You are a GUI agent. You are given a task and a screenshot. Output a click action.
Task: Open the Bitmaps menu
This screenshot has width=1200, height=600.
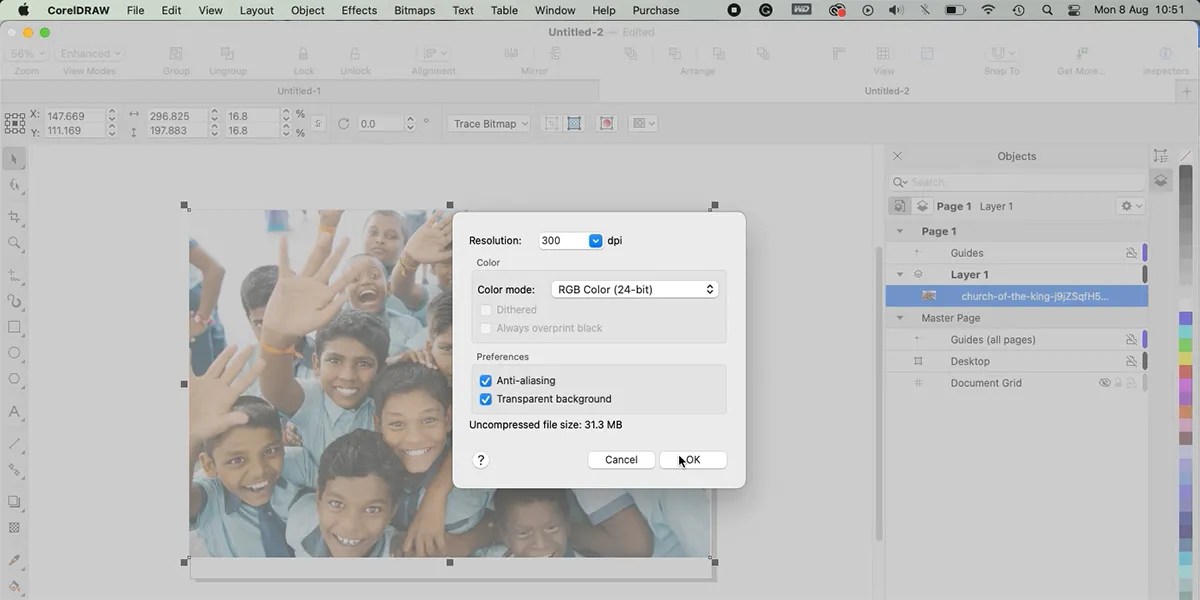[x=414, y=10]
